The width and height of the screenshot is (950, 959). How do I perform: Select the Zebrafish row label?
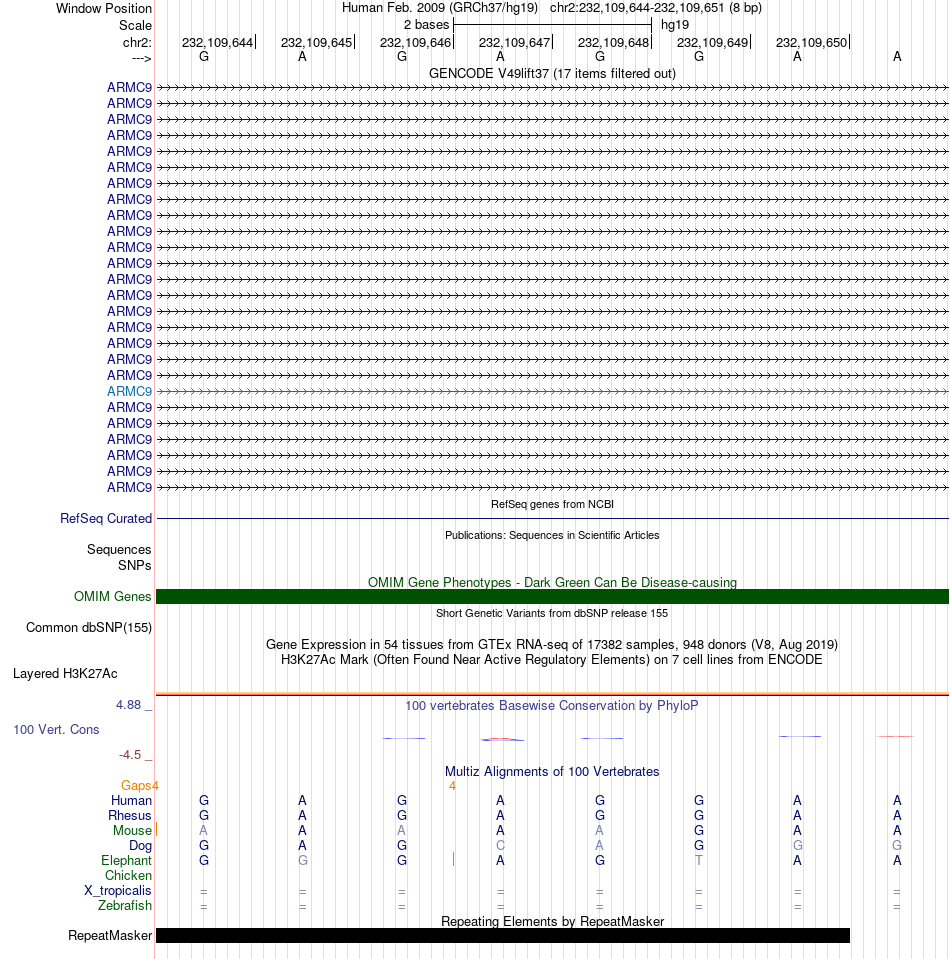[125, 905]
